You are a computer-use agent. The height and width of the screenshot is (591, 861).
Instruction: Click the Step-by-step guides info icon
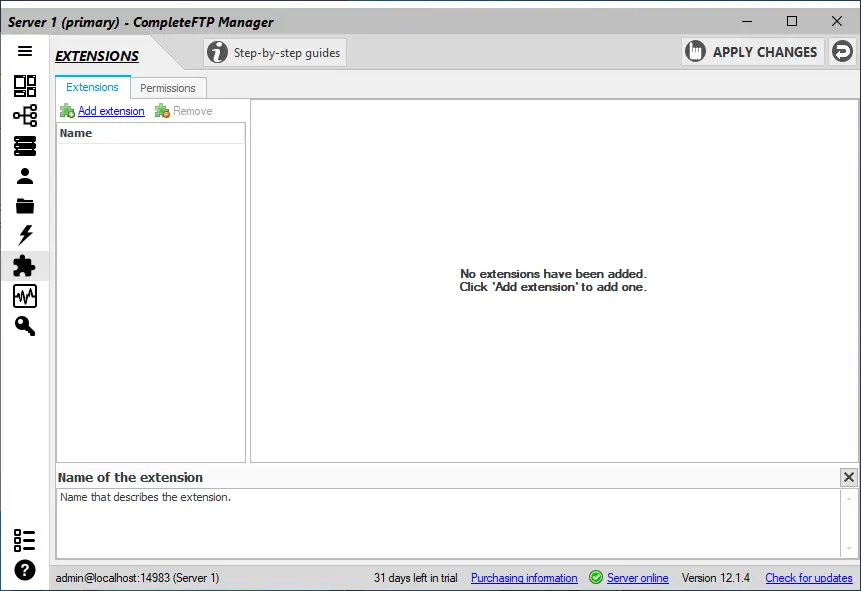click(217, 53)
